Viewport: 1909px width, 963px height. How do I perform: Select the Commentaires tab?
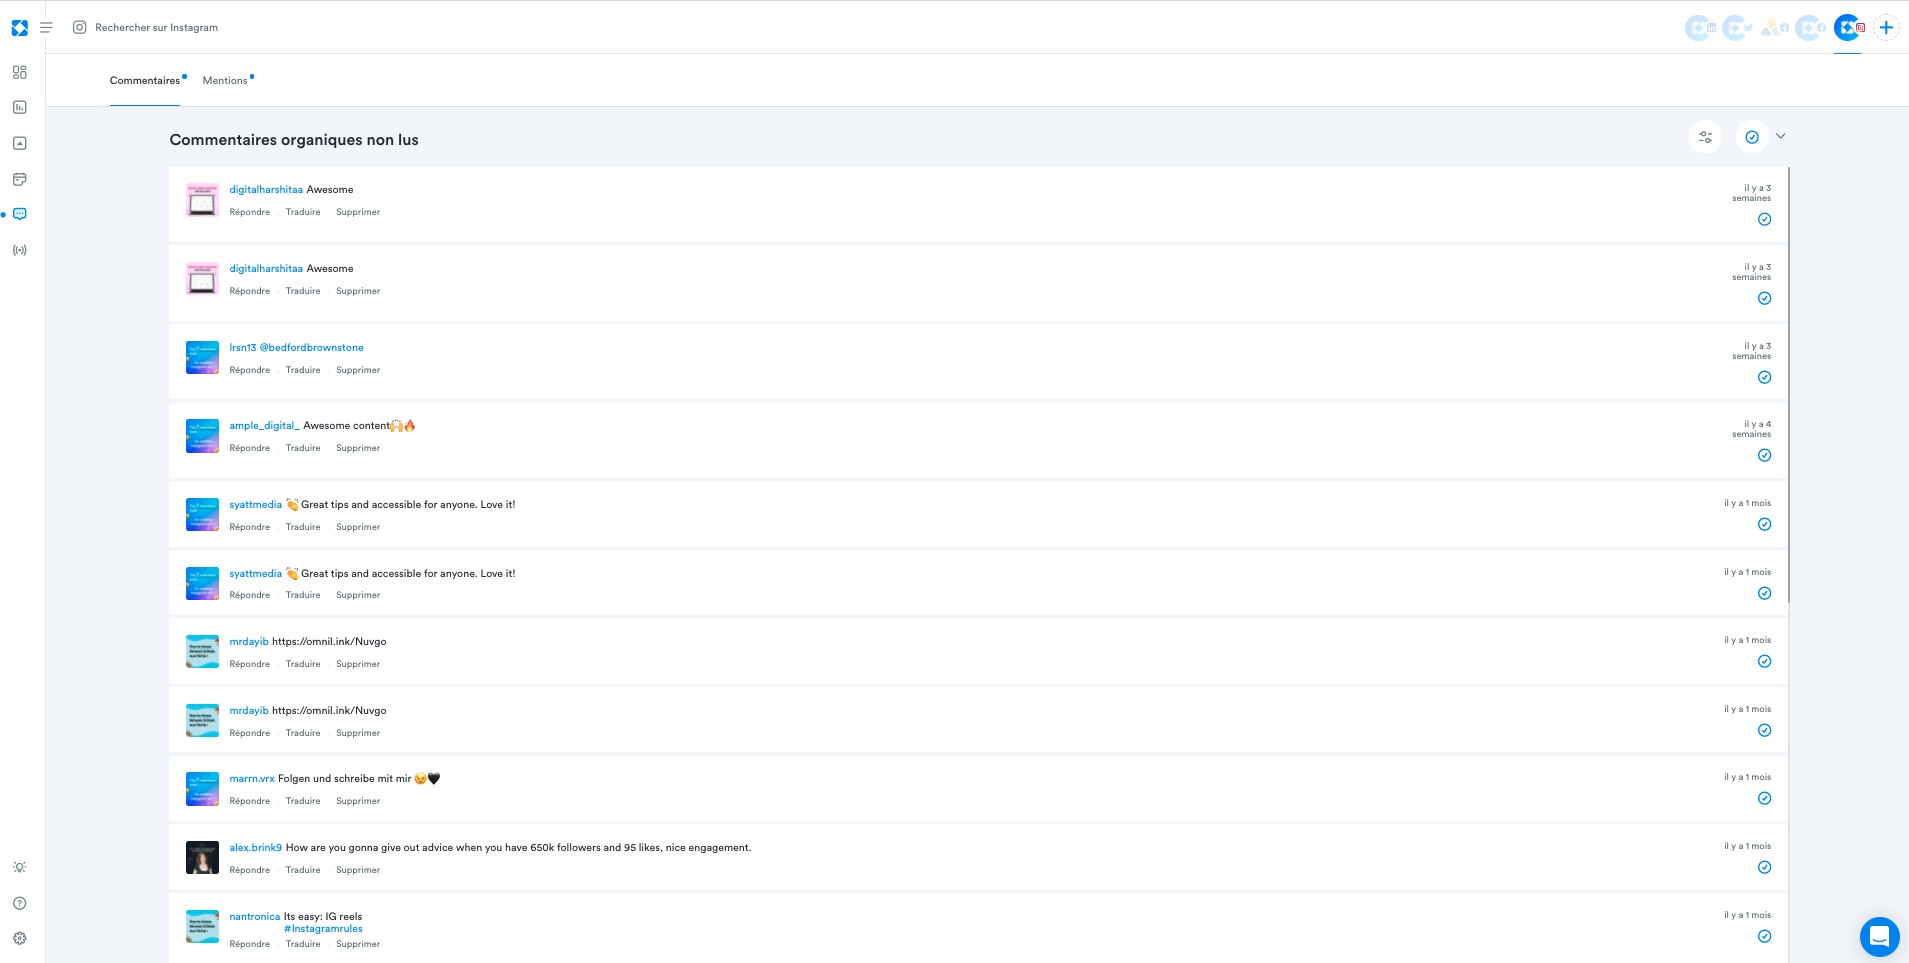point(145,80)
